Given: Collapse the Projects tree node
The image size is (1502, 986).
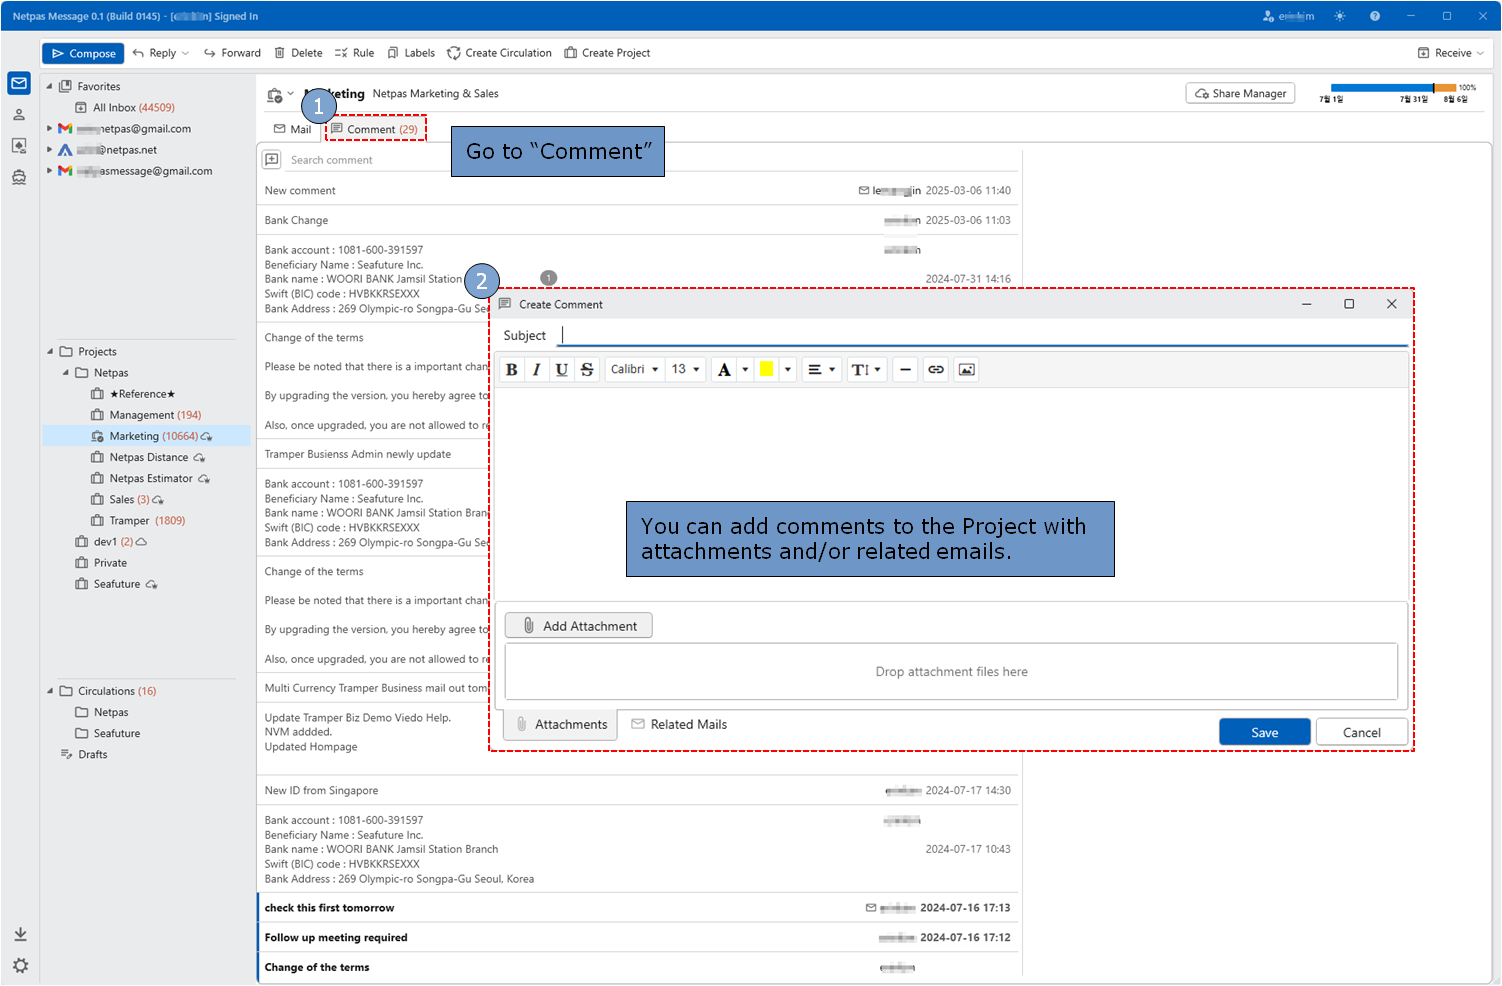Looking at the screenshot, I should tap(50, 352).
